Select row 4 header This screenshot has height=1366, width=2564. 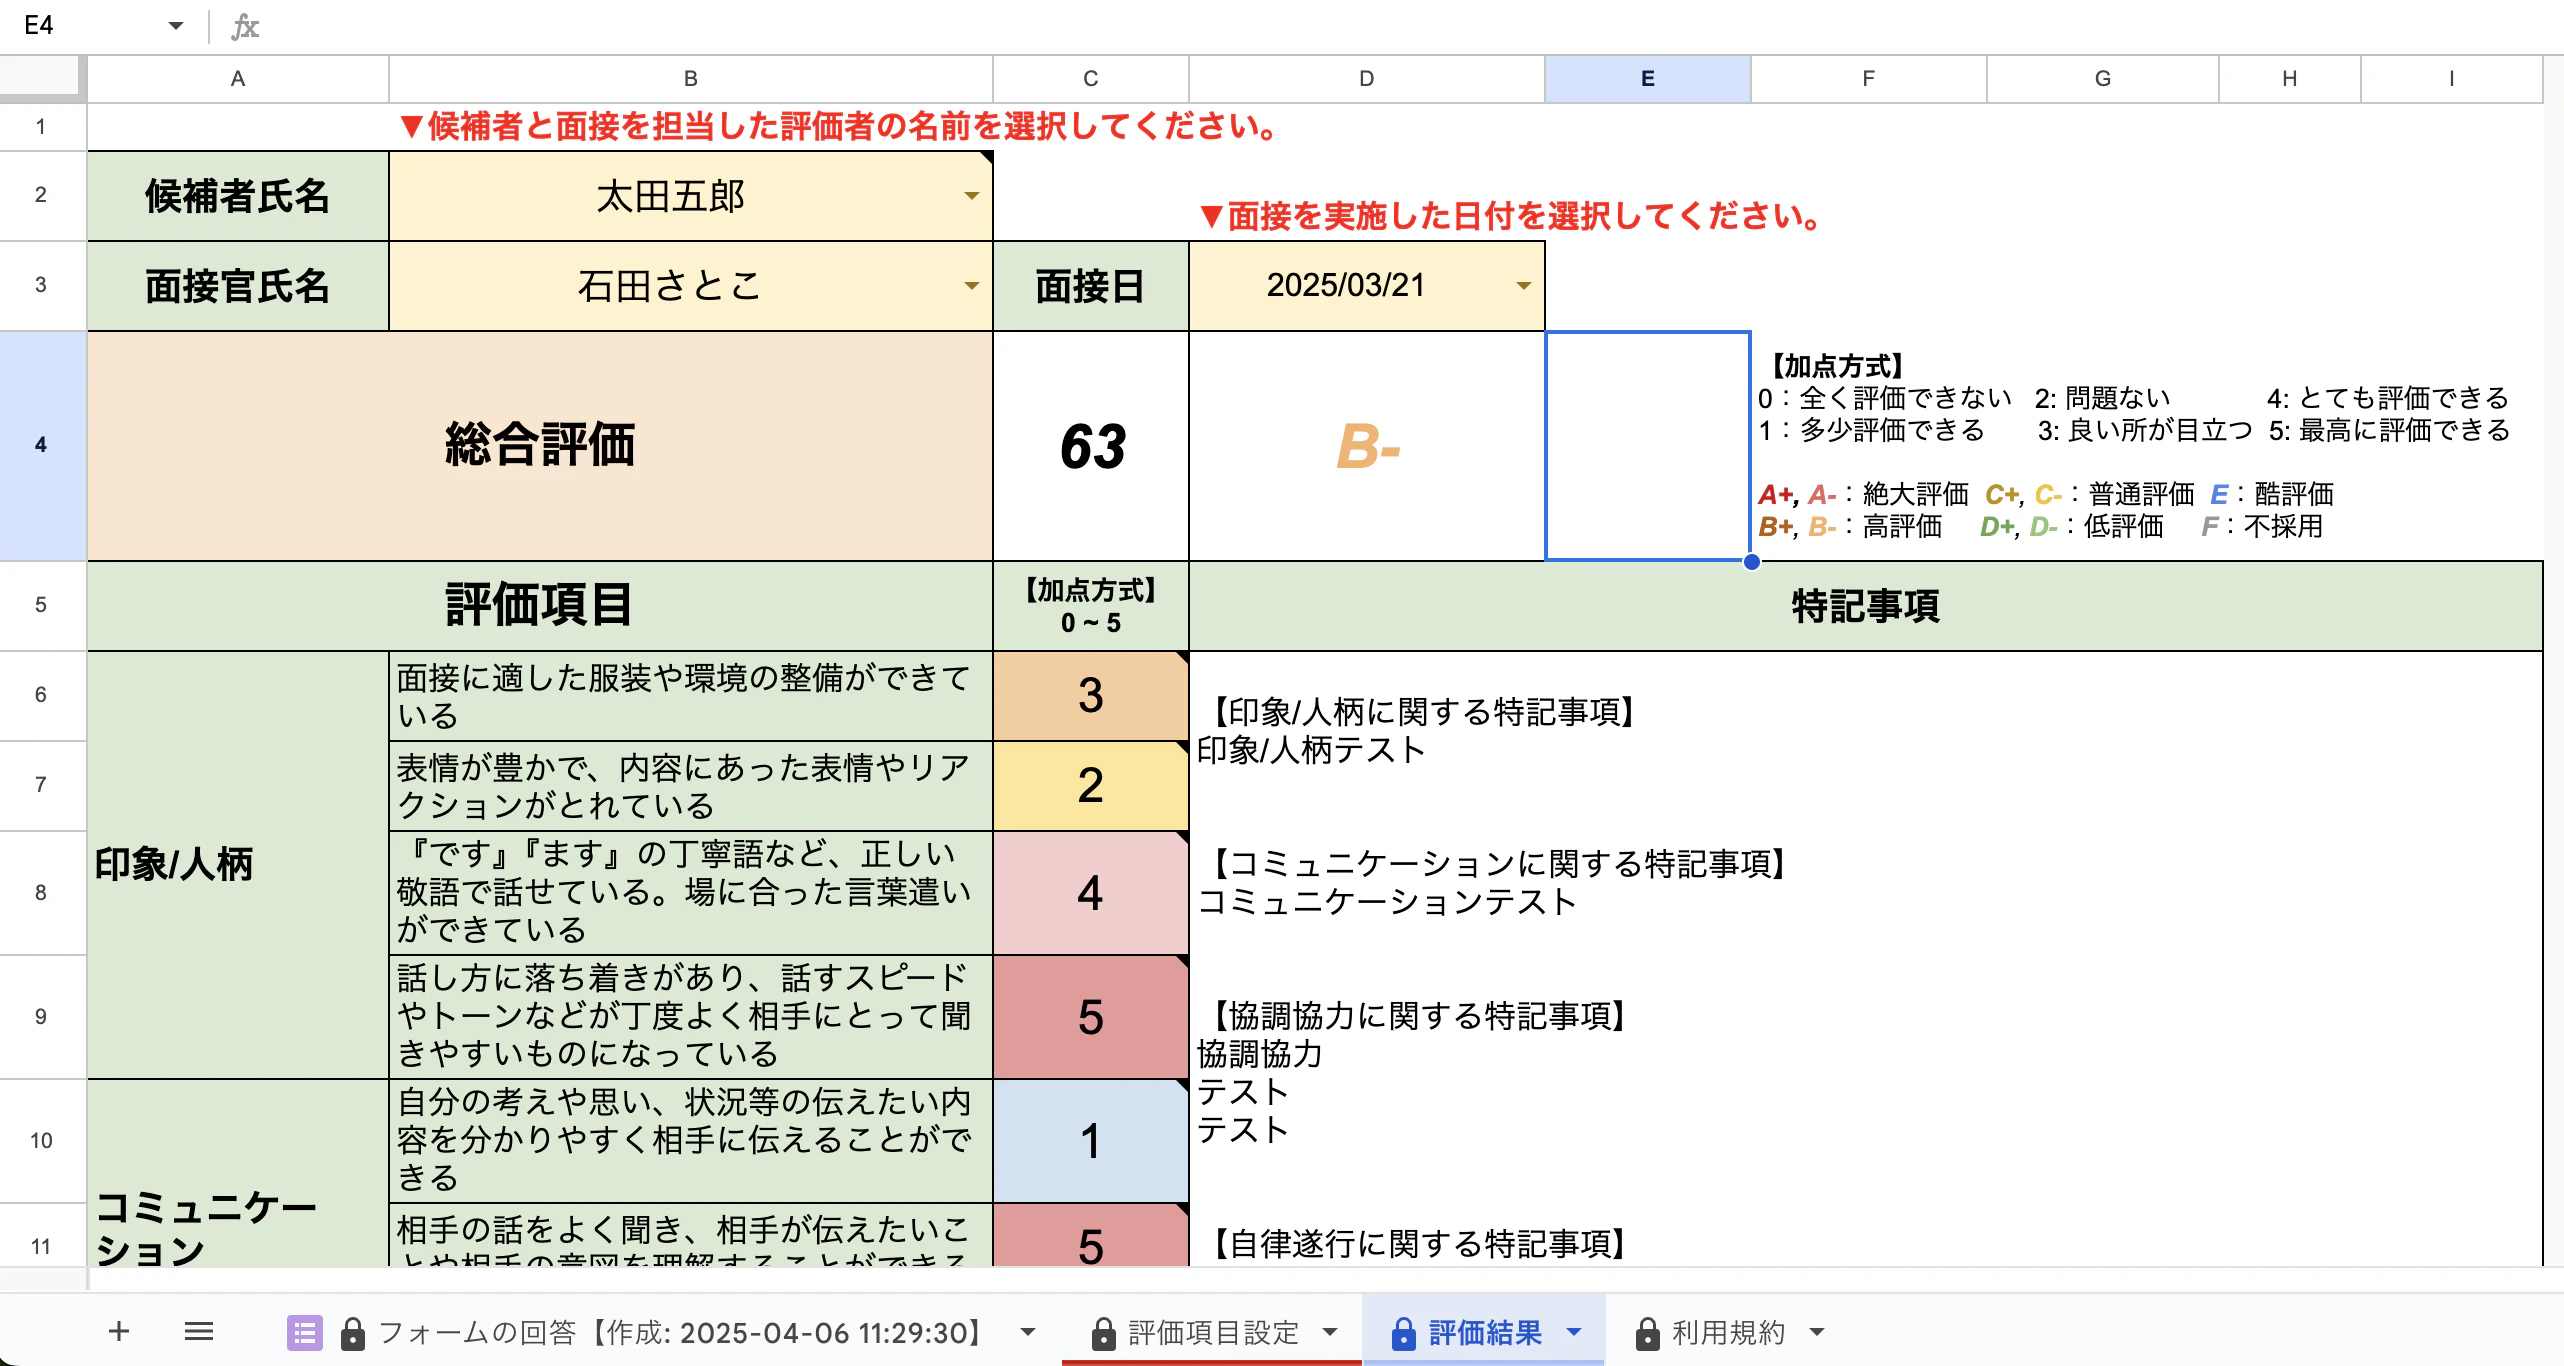tap(41, 445)
